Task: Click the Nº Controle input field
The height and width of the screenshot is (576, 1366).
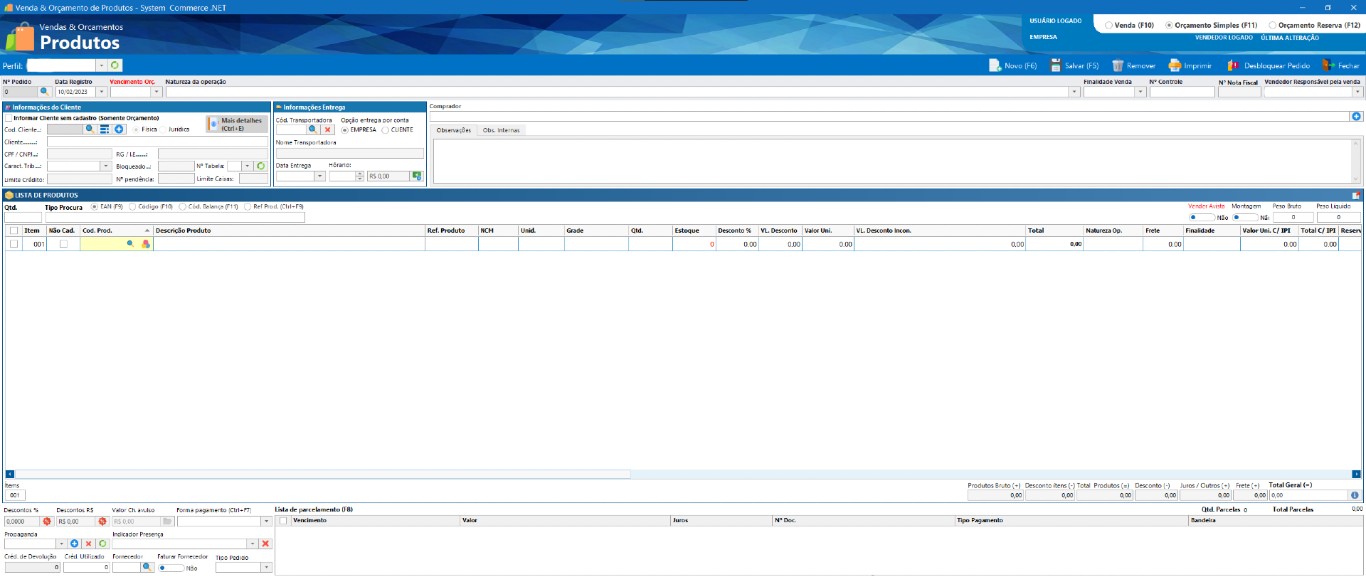Action: tap(1180, 92)
